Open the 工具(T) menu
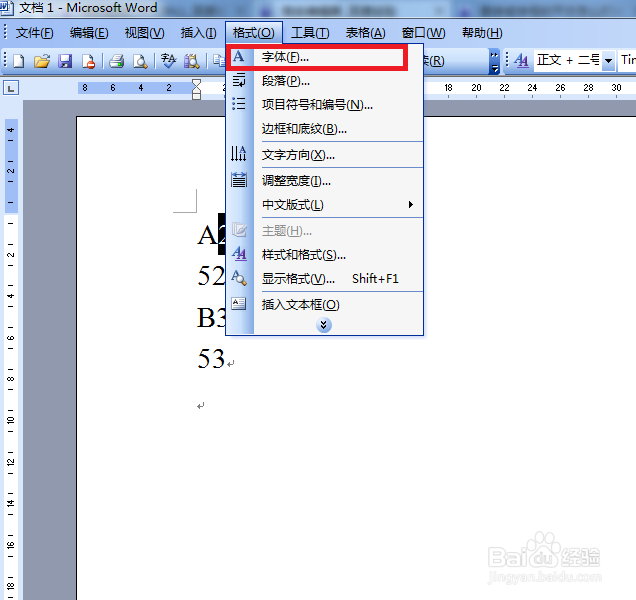The image size is (636, 600). point(310,33)
